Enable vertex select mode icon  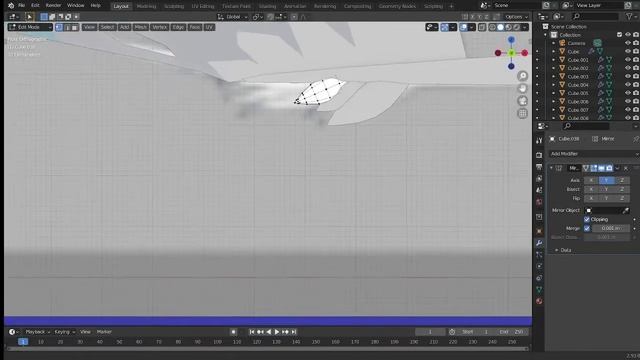click(x=59, y=27)
